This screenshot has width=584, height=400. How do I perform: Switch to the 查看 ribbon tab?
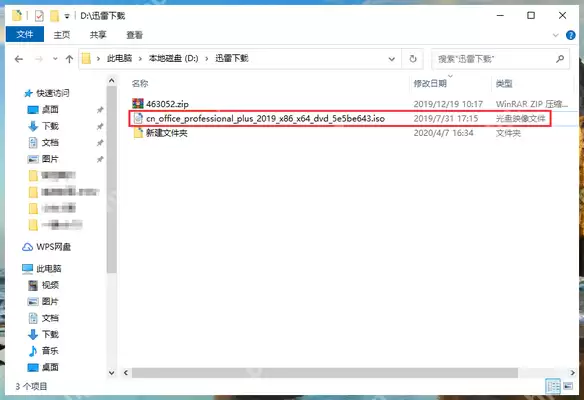(x=134, y=35)
